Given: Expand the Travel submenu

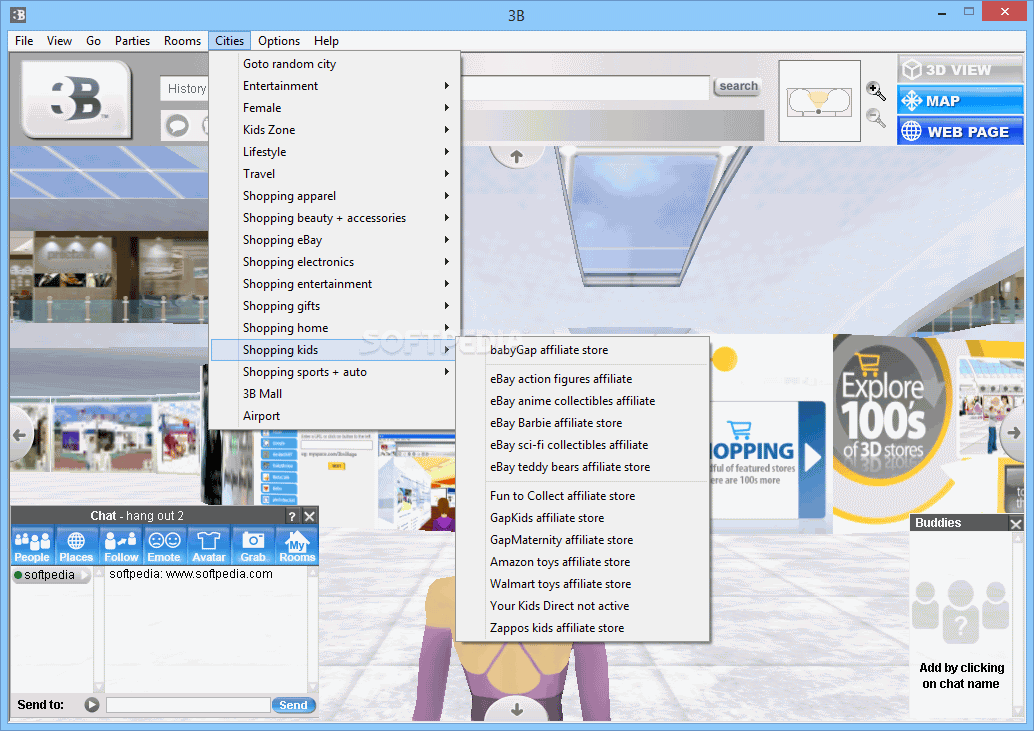Looking at the screenshot, I should click(x=335, y=174).
